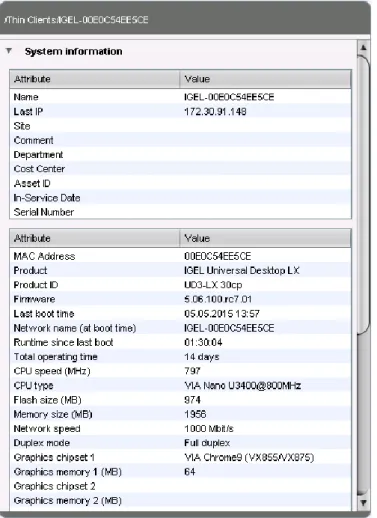Select Graphics memory 2 (MB) label
Image resolution: width=377 pixels, height=518 pixels.
pyautogui.click(x=68, y=500)
